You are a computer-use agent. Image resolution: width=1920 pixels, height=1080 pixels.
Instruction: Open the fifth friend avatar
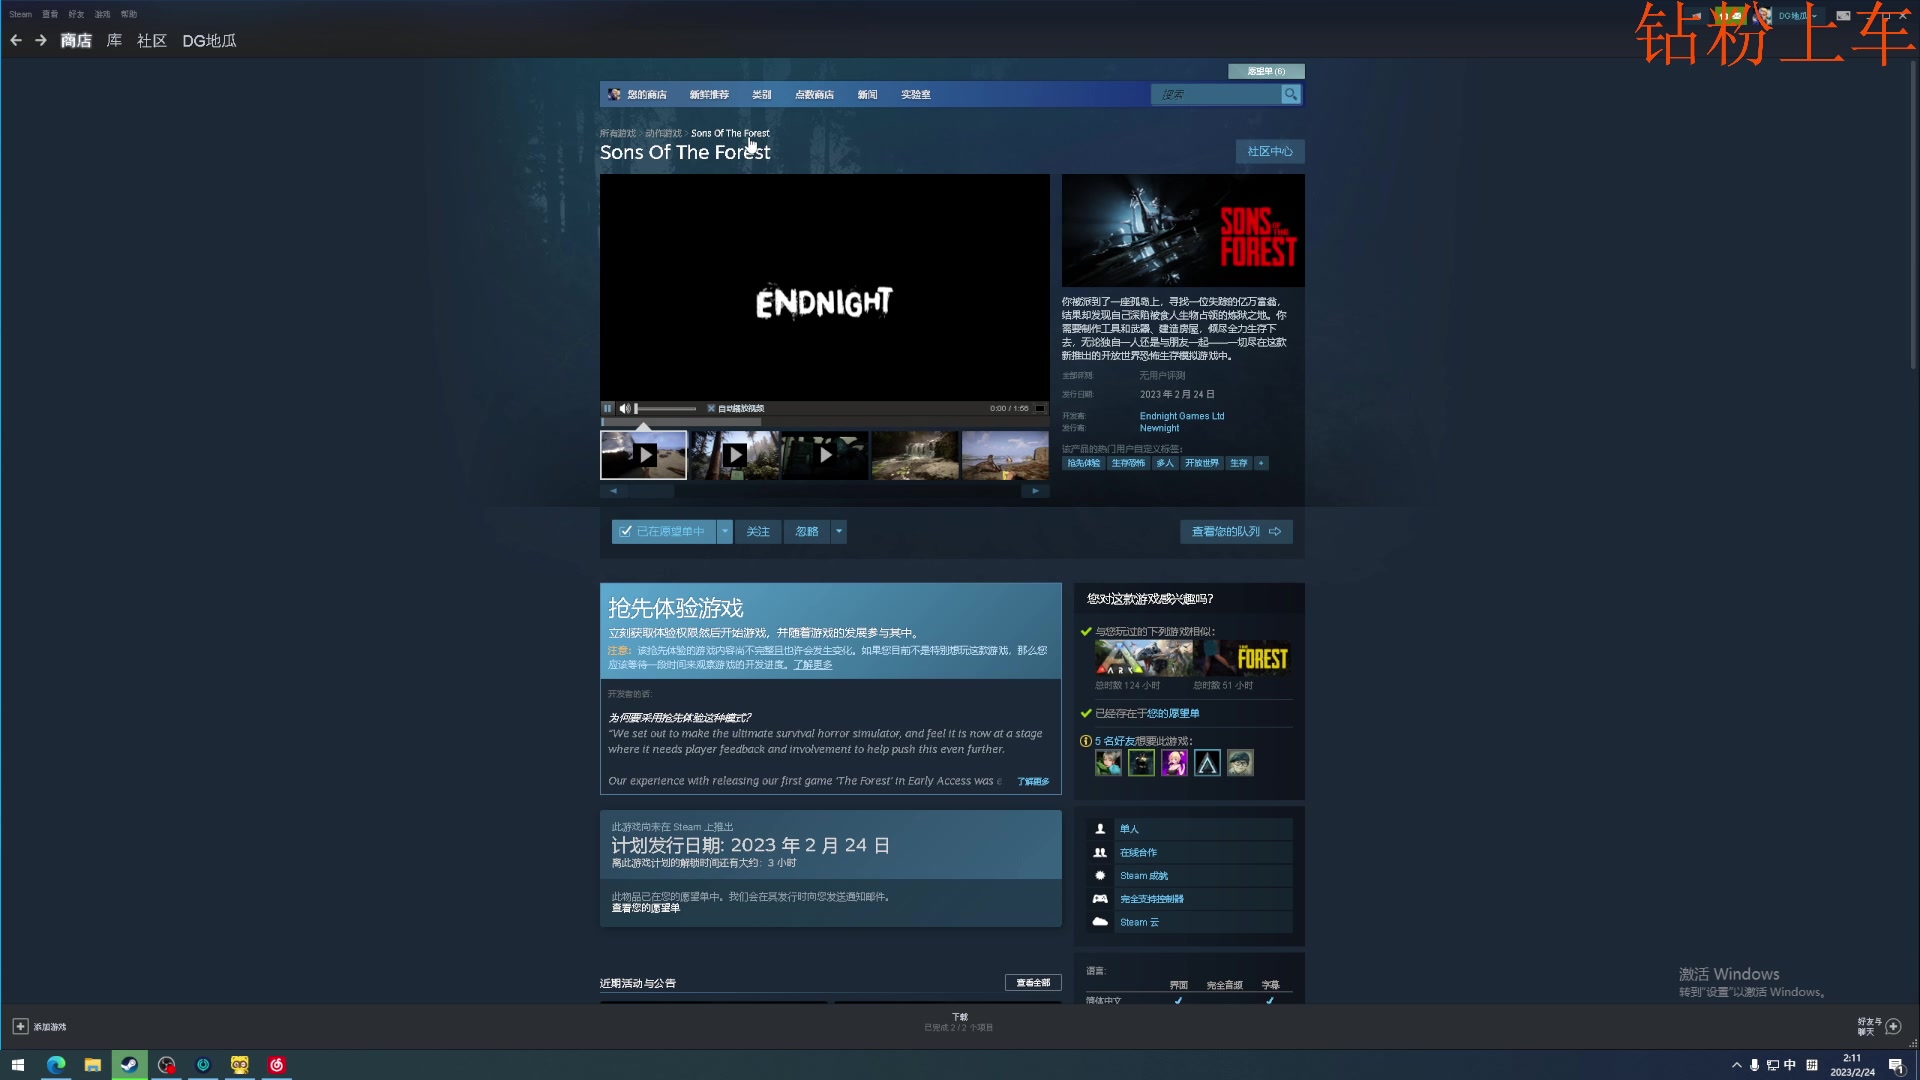1240,764
